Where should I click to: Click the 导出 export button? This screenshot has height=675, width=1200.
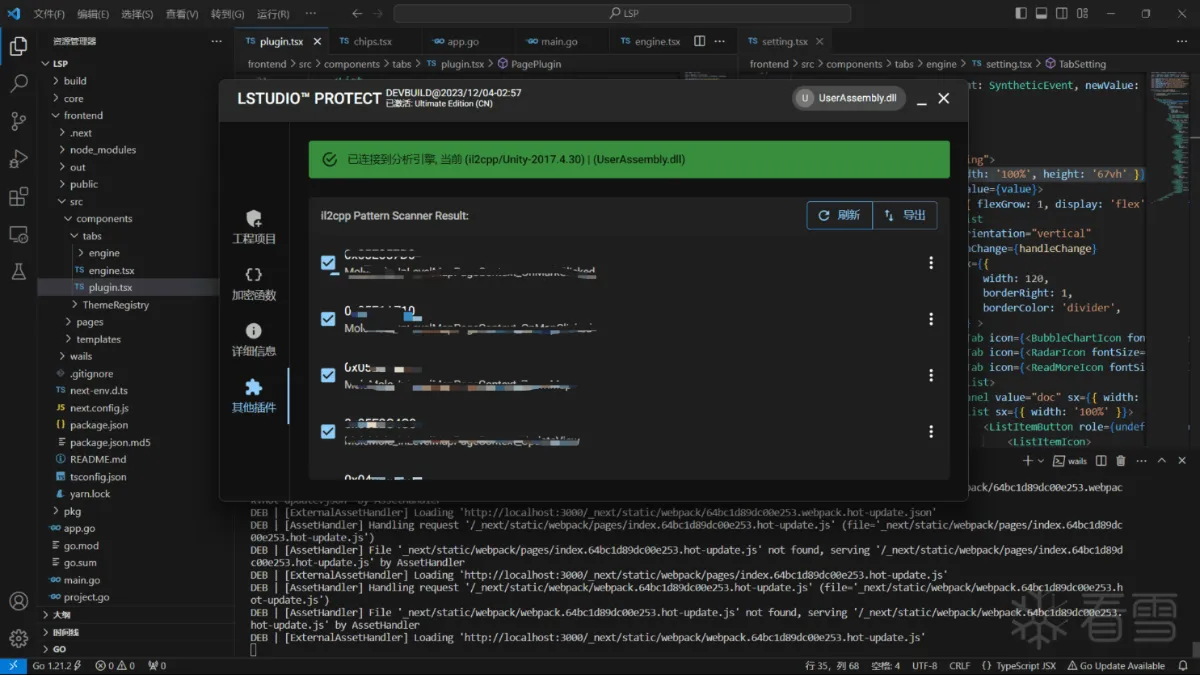905,215
